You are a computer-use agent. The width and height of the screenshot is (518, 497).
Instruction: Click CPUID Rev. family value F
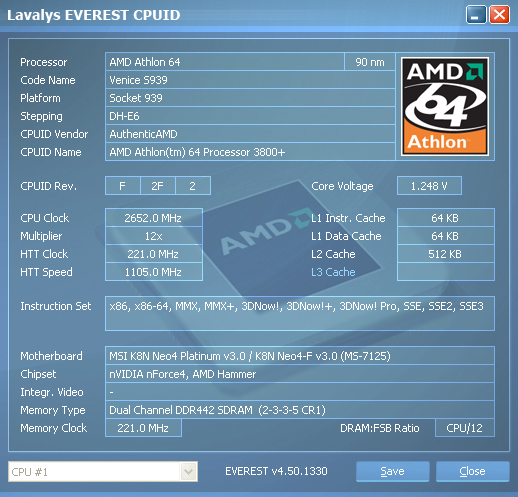click(x=123, y=186)
